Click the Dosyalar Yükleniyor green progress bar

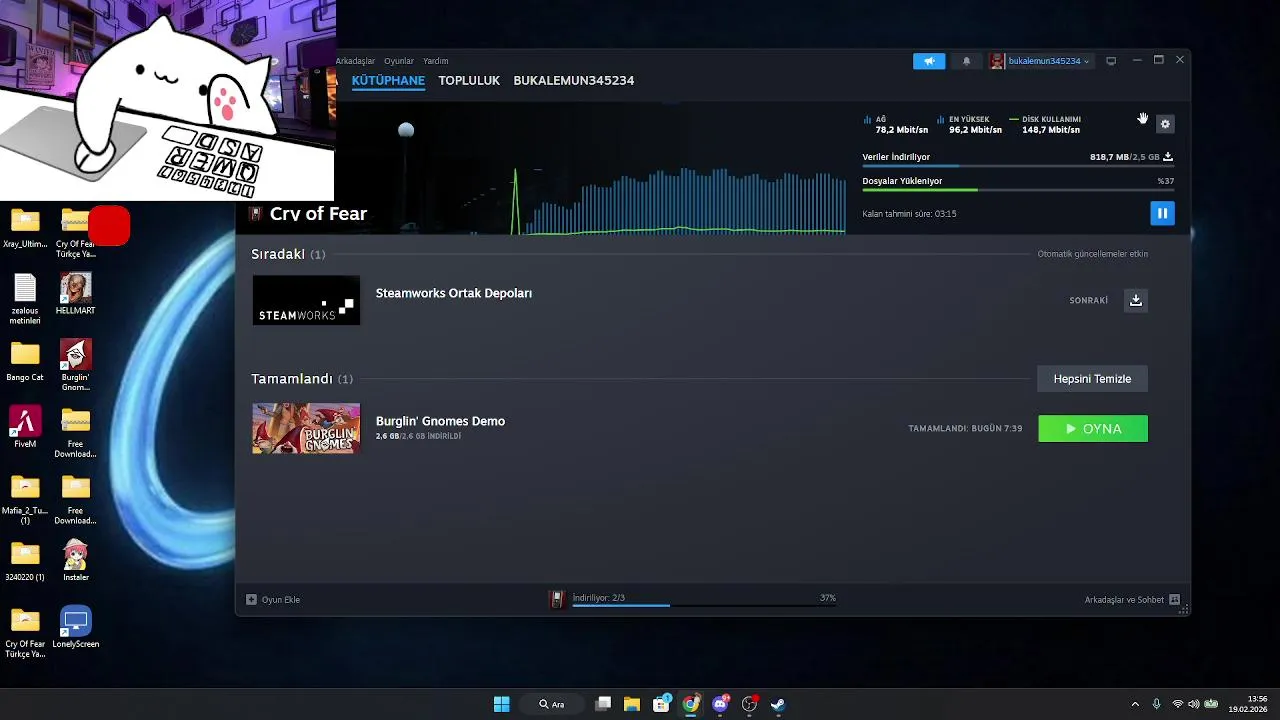(1018, 190)
